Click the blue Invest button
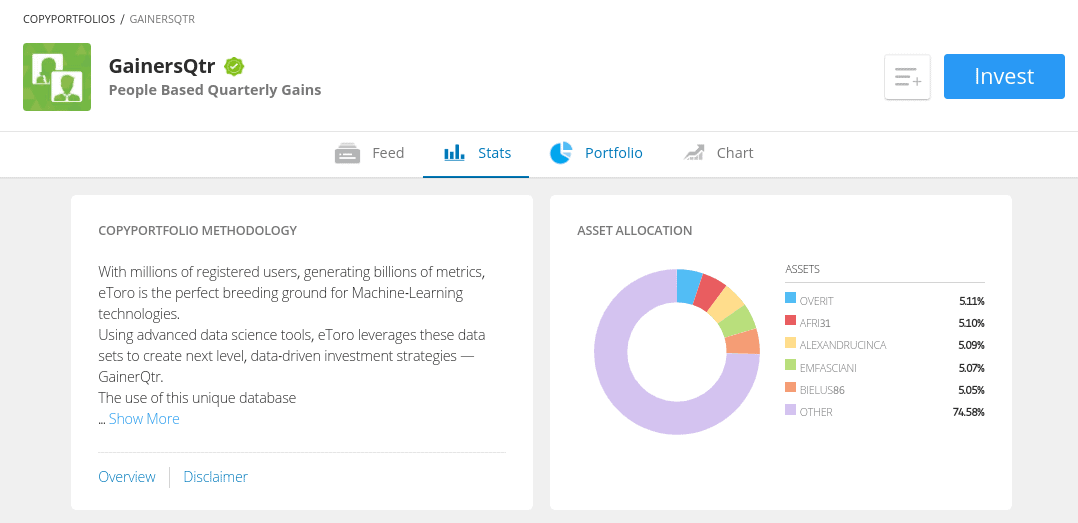Image resolution: width=1078 pixels, height=523 pixels. (x=1004, y=76)
